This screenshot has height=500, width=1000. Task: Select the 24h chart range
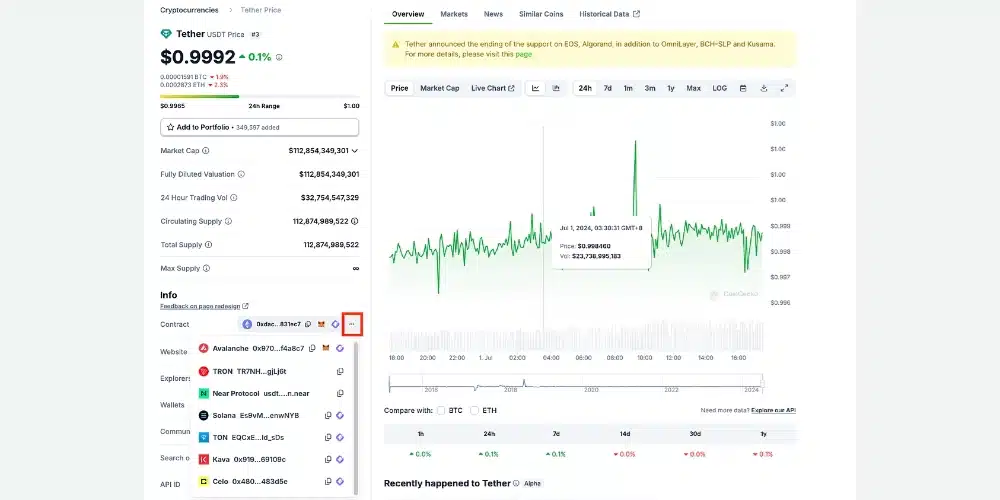(585, 88)
